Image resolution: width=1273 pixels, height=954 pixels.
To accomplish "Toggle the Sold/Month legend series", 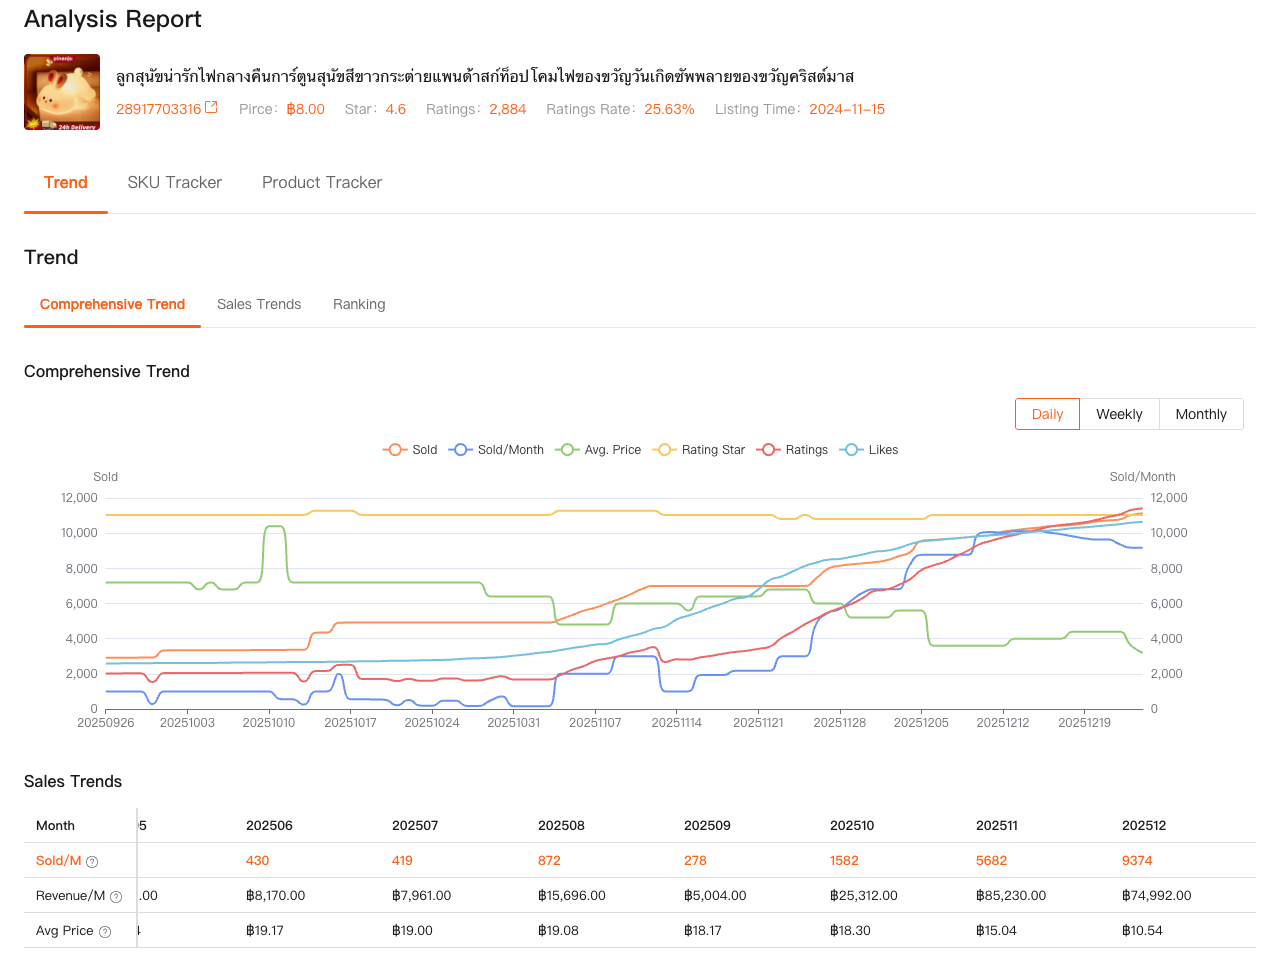I will [497, 450].
